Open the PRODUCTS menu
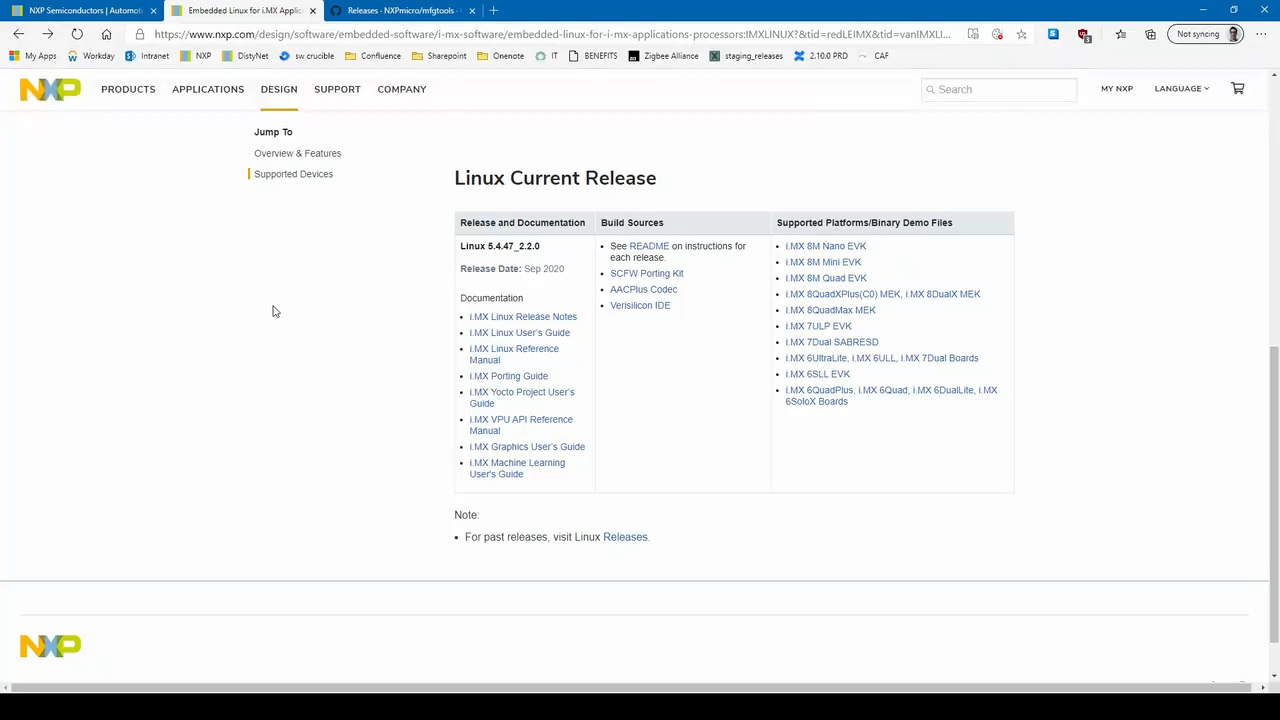 pyautogui.click(x=128, y=89)
